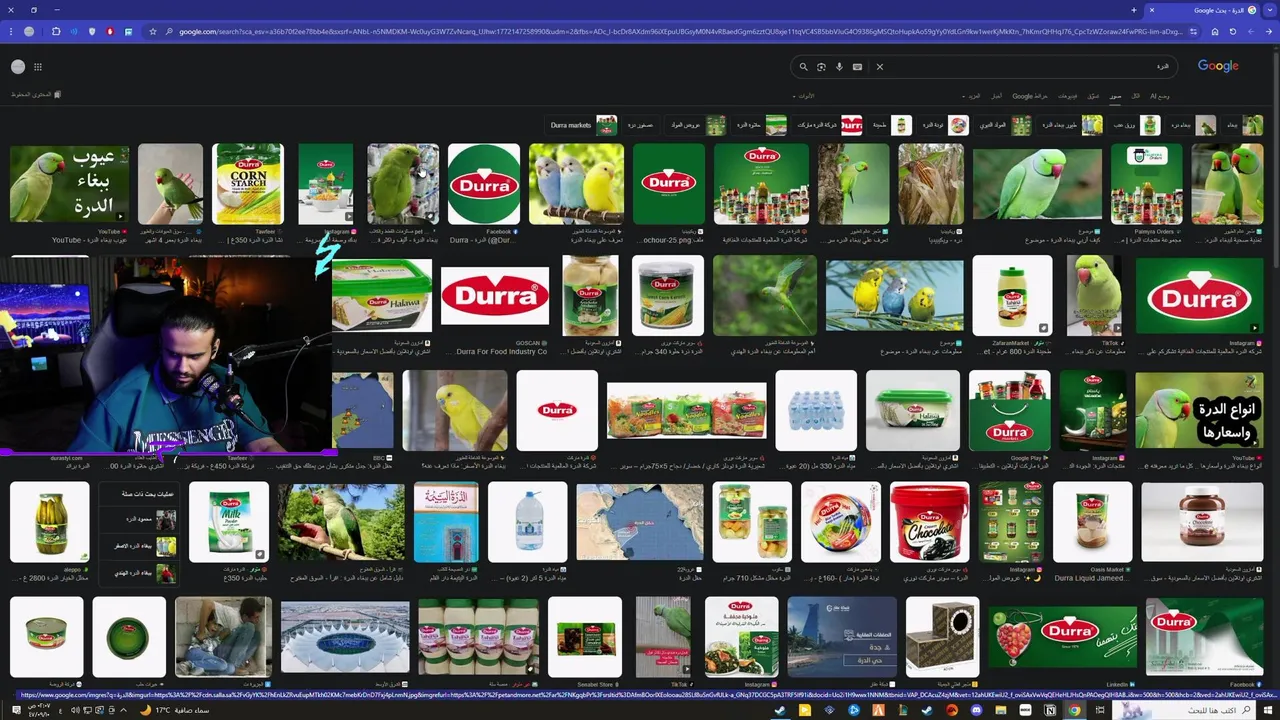The height and width of the screenshot is (720, 1280).
Task: Open Notion from the taskbar
Action: (1050, 710)
